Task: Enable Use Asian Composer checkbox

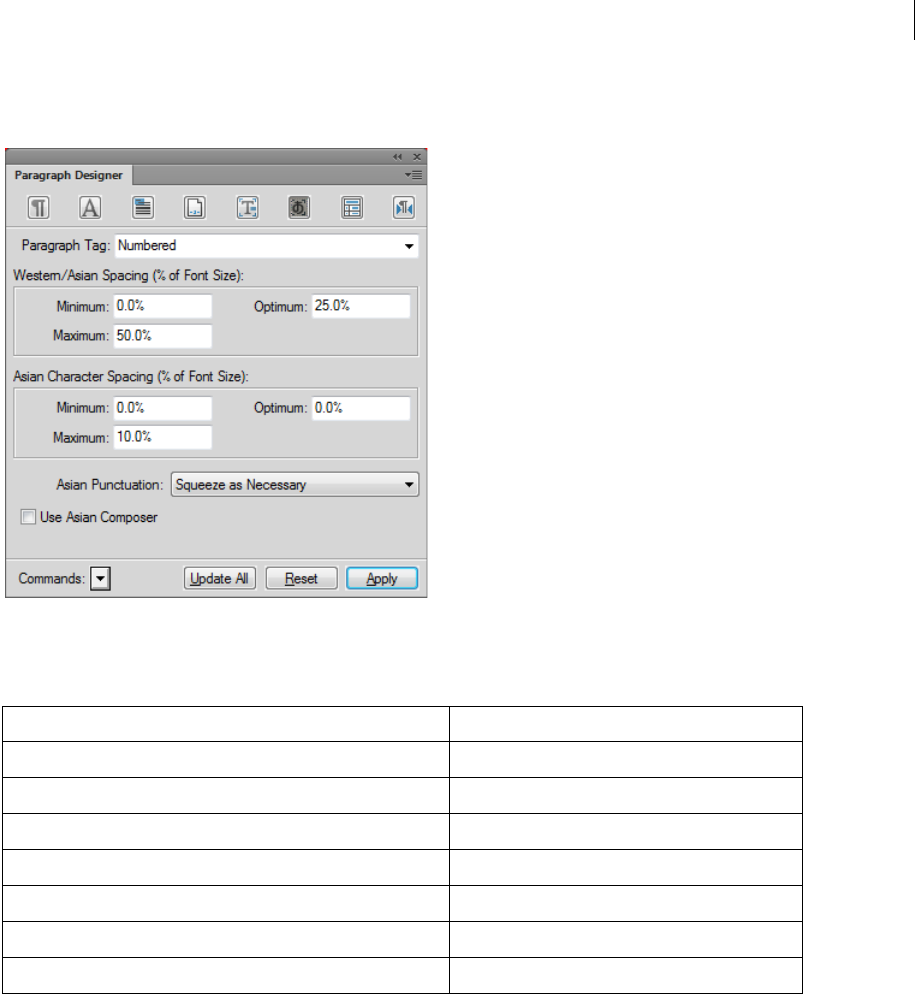Action: point(28,517)
